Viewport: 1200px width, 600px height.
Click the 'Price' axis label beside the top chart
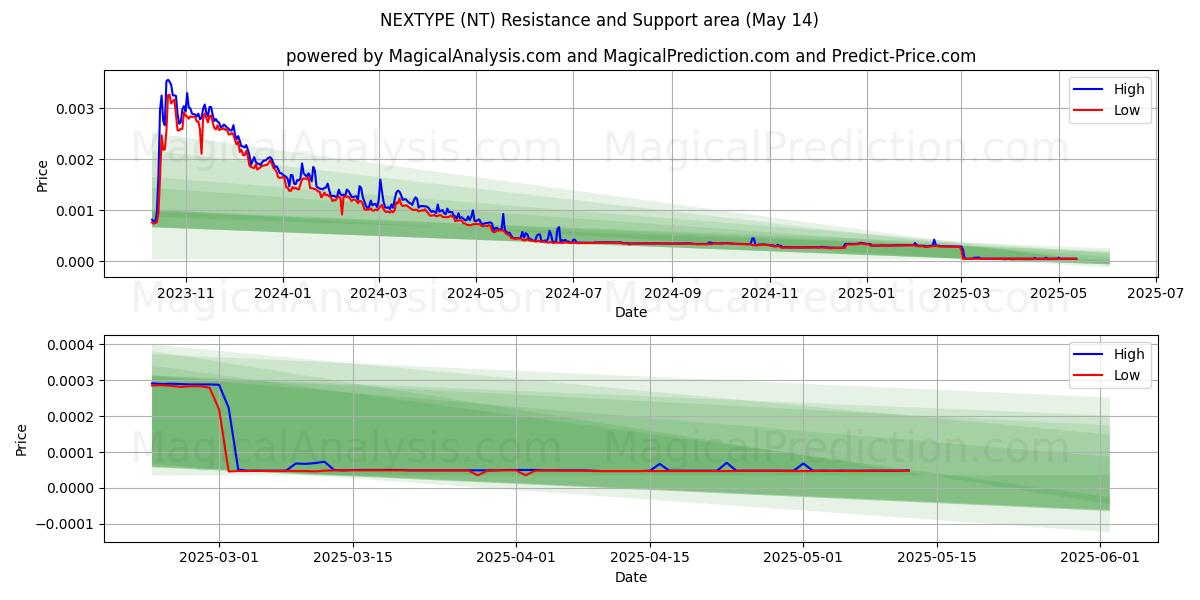coord(42,176)
